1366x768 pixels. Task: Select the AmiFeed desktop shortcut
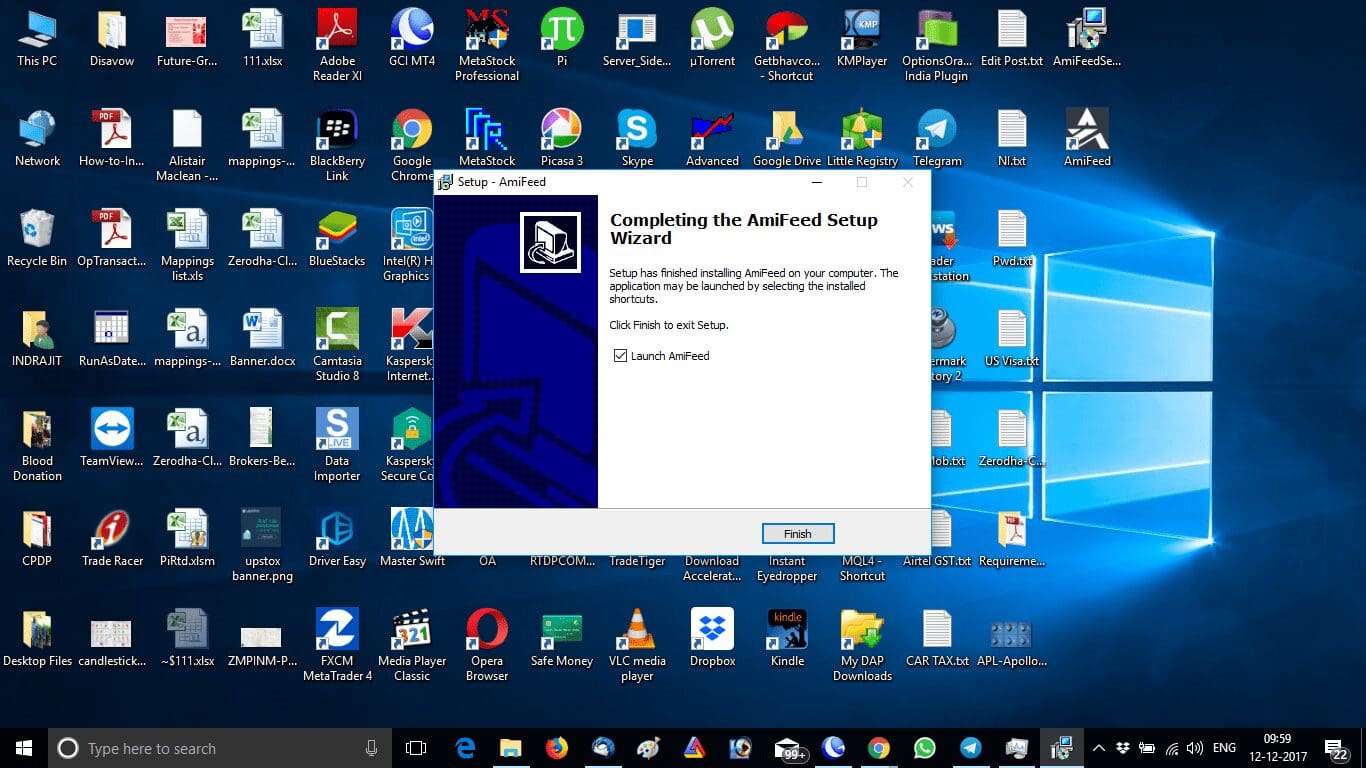coord(1087,138)
